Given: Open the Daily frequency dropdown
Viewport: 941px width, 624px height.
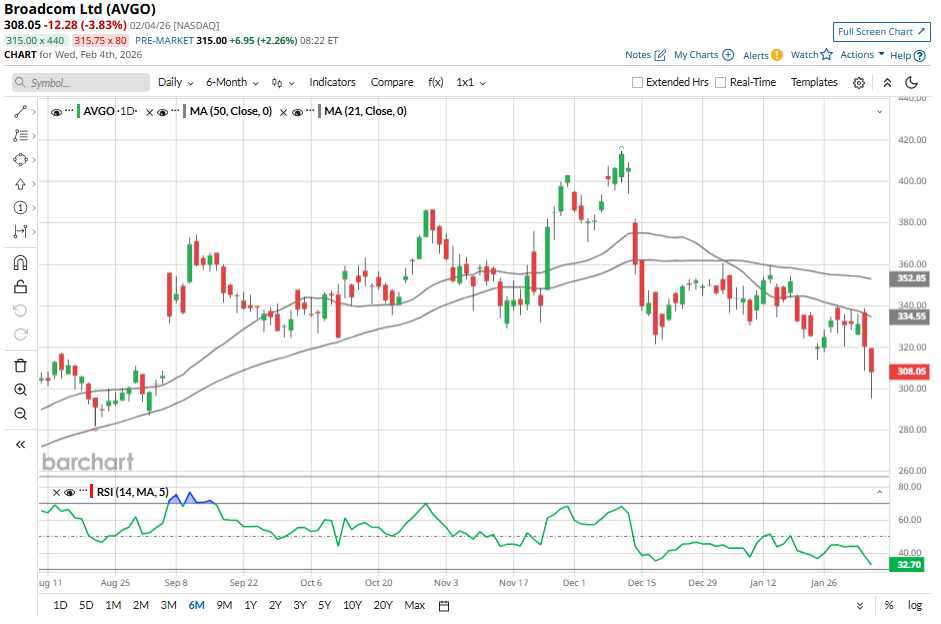Looking at the screenshot, I should (x=175, y=83).
